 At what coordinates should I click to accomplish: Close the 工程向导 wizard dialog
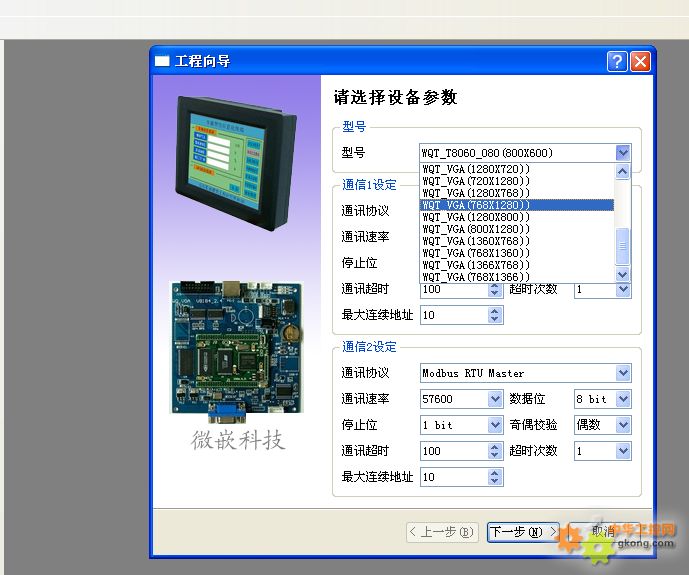640,61
